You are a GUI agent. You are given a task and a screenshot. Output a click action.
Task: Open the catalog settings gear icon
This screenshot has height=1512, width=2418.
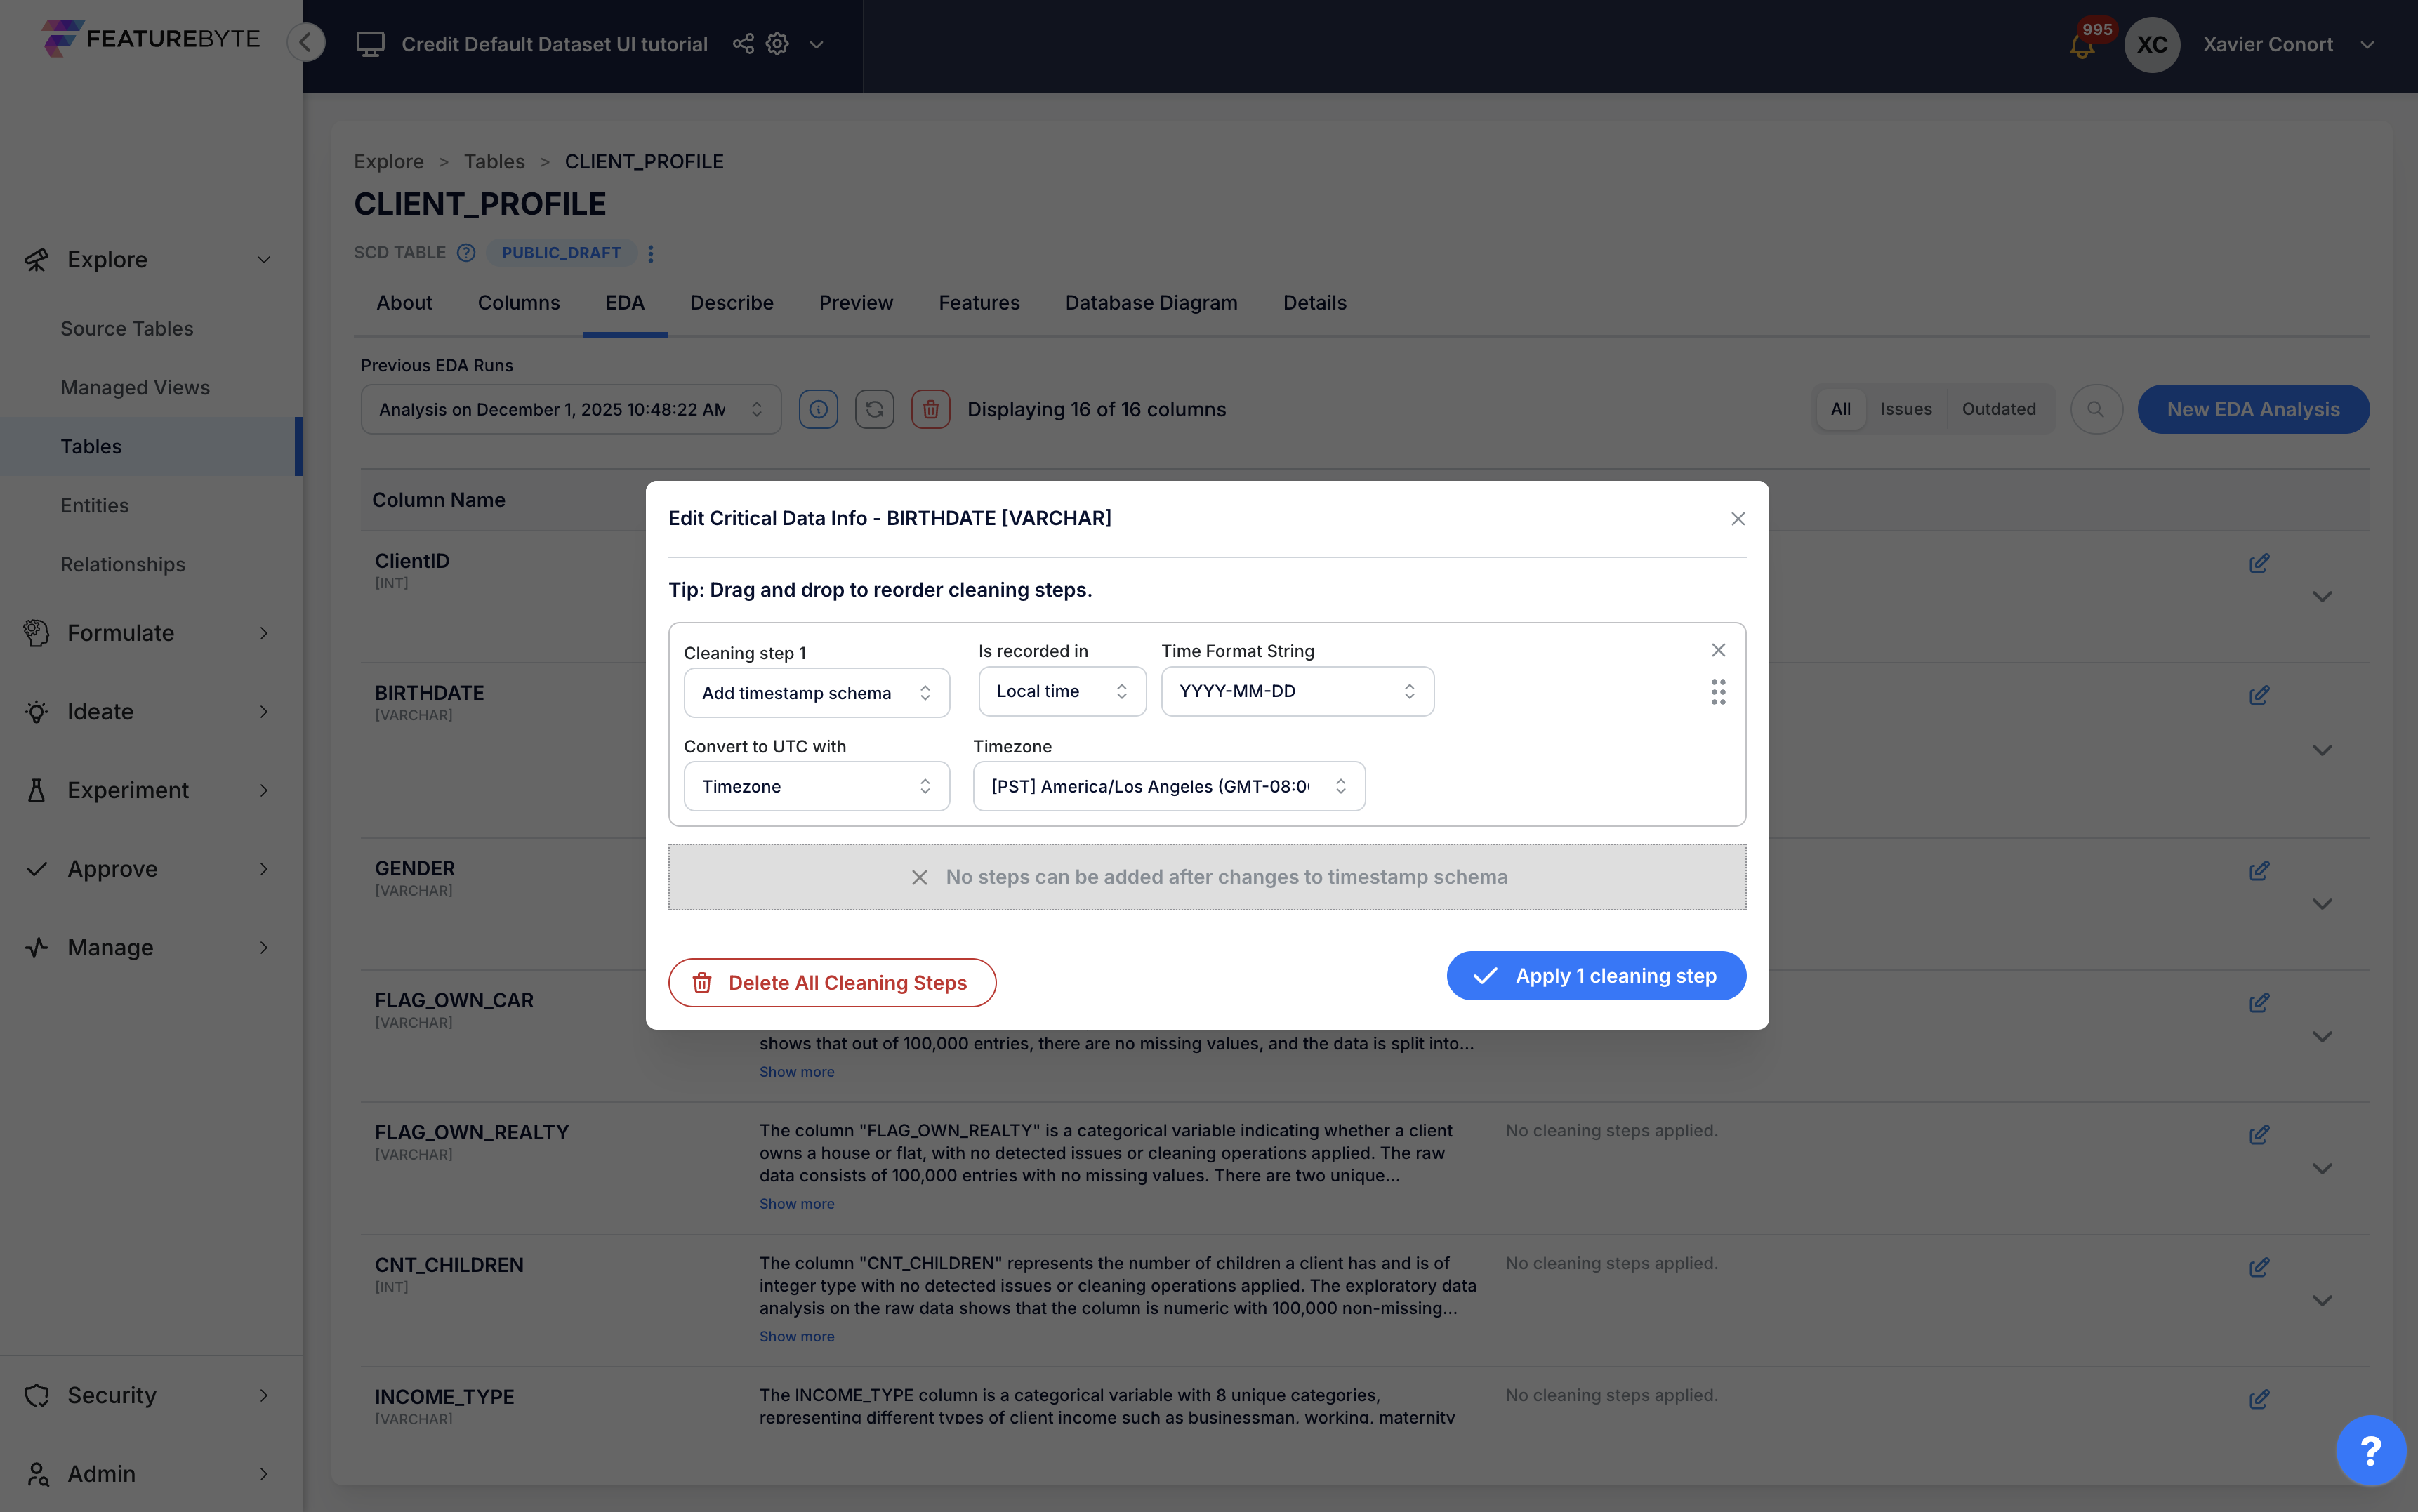point(777,44)
